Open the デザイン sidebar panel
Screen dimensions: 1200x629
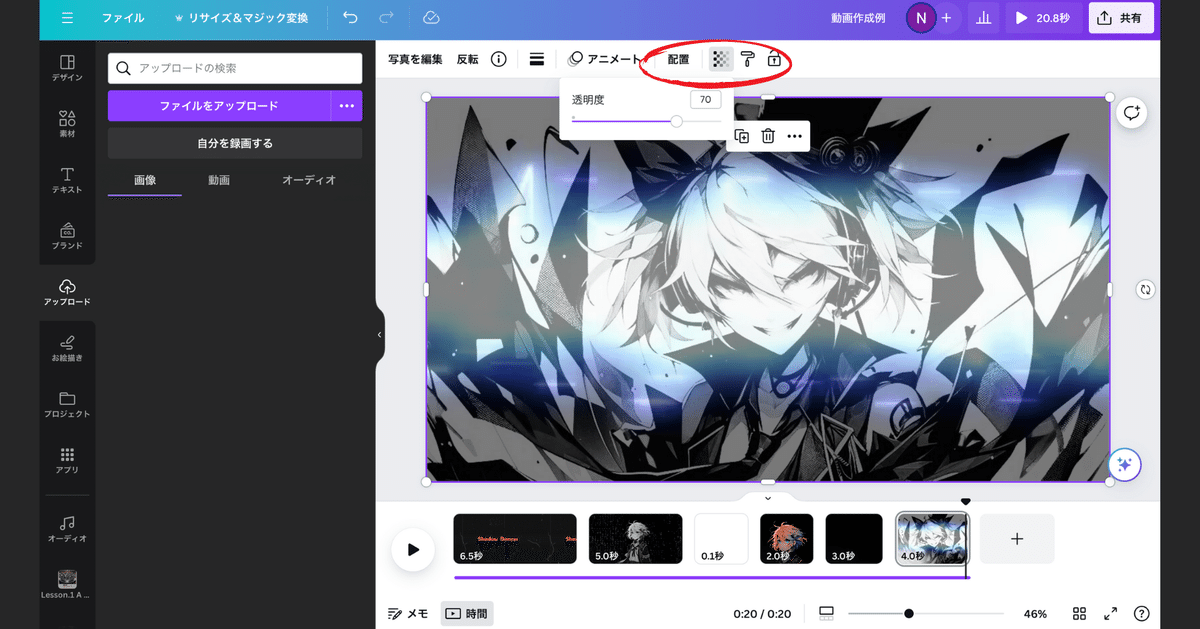click(68, 68)
